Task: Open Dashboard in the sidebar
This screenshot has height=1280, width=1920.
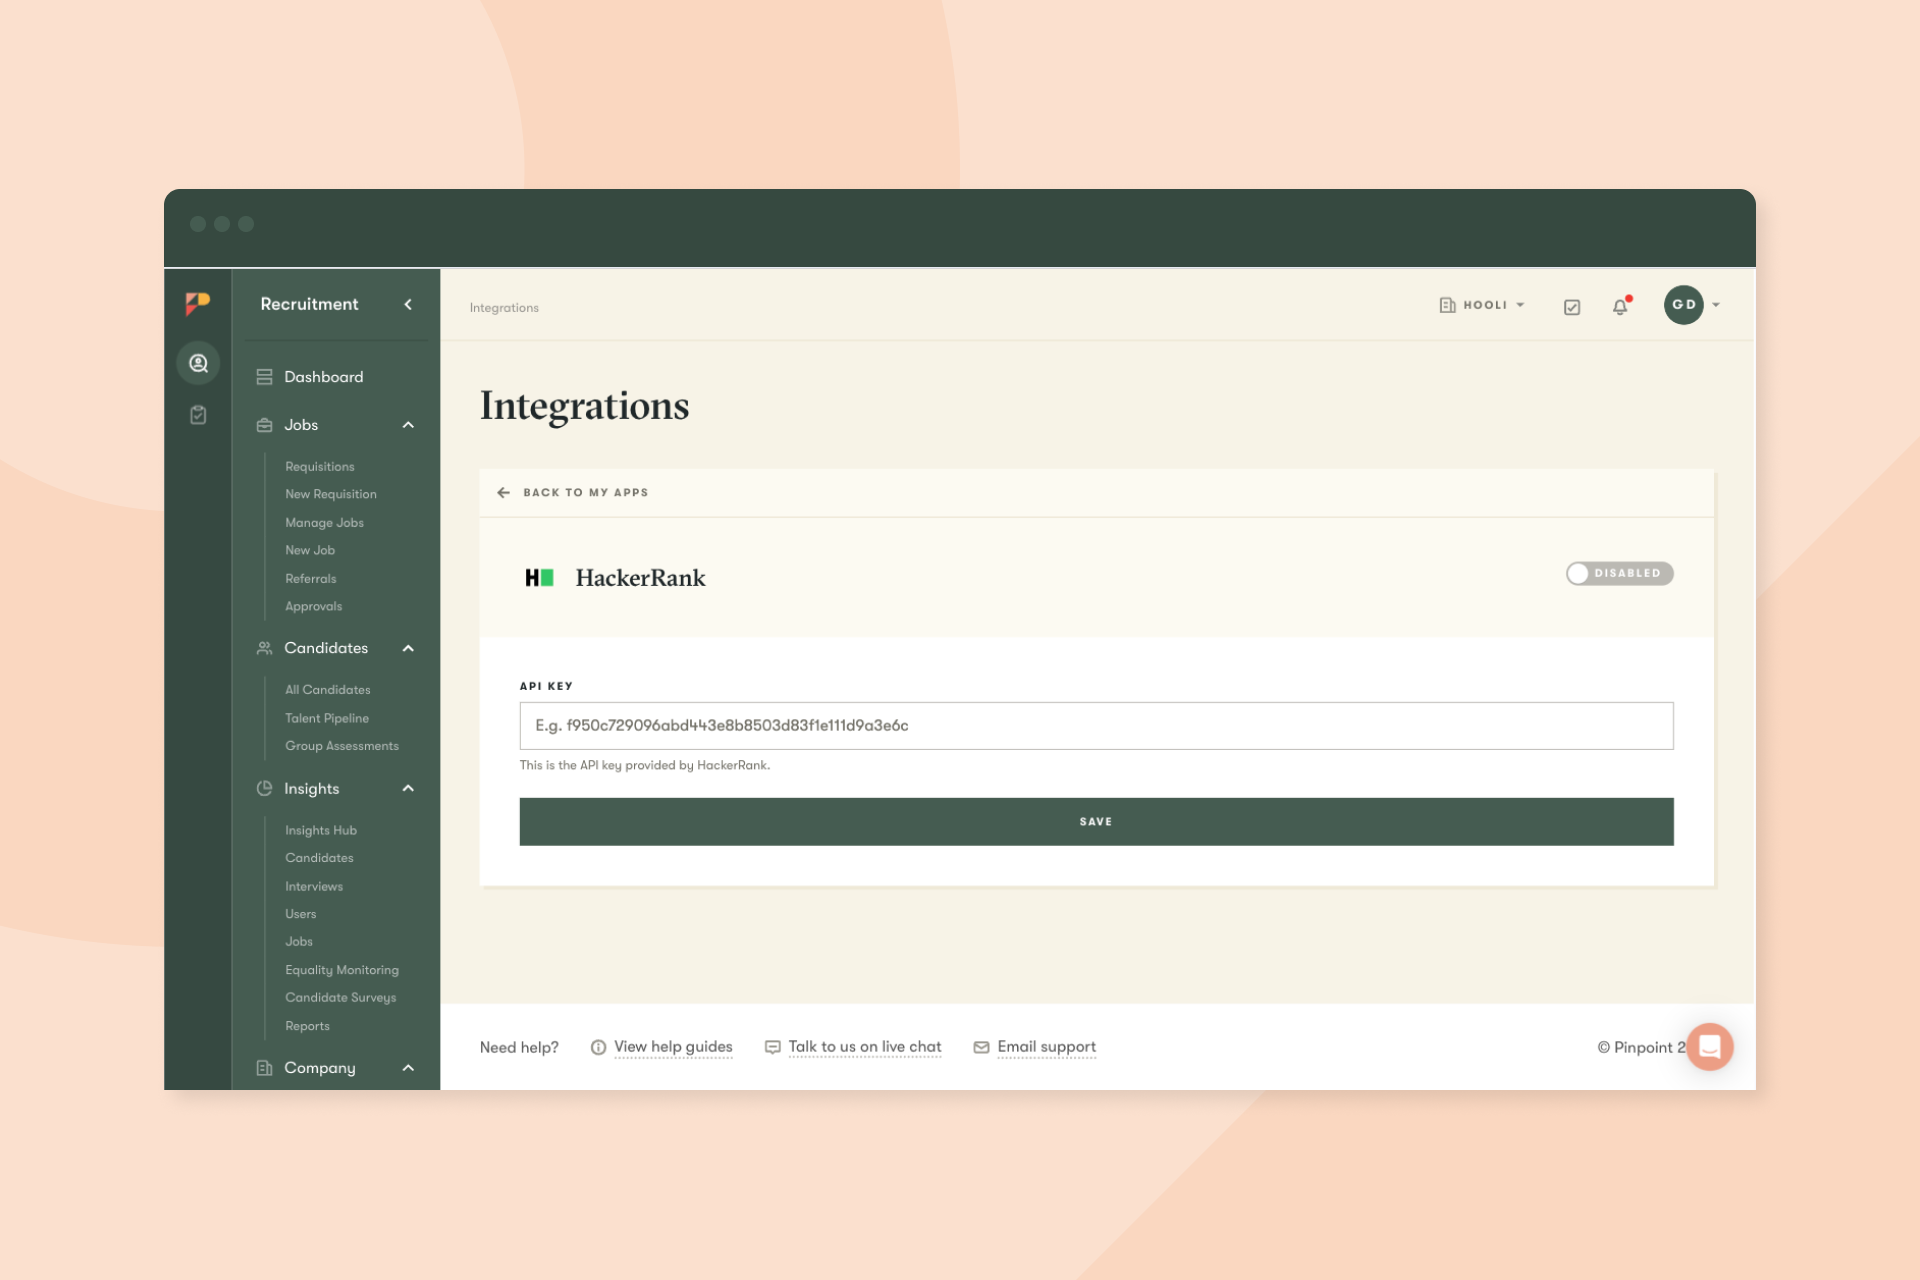Action: pos(323,377)
